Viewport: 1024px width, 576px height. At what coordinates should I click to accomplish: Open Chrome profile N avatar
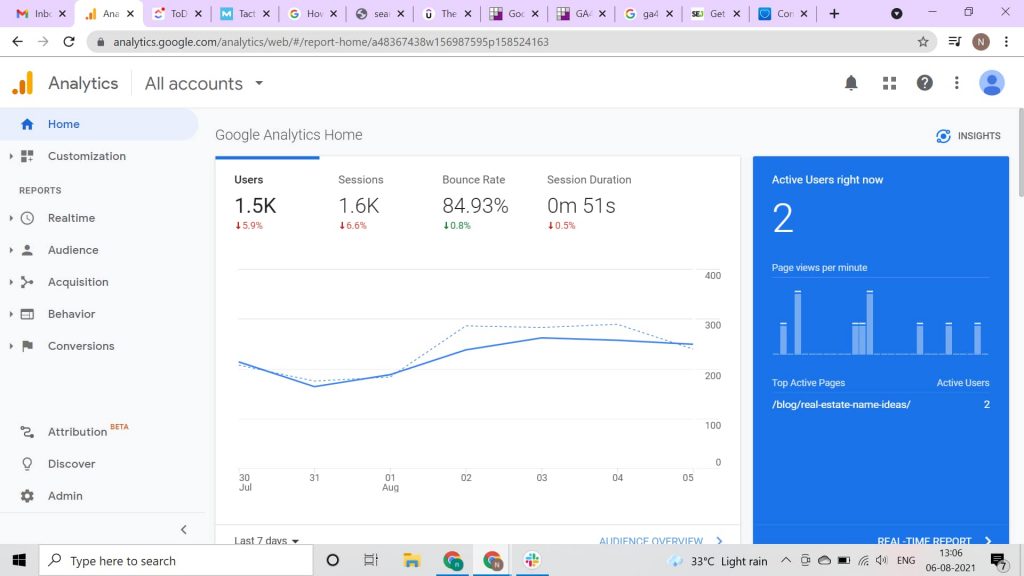[980, 42]
